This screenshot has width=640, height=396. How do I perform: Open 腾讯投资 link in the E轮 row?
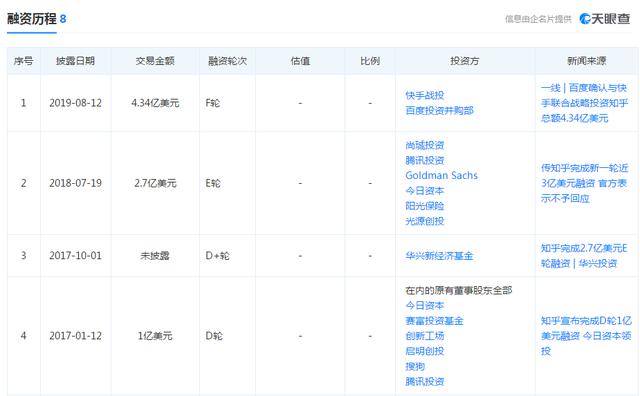coord(424,160)
